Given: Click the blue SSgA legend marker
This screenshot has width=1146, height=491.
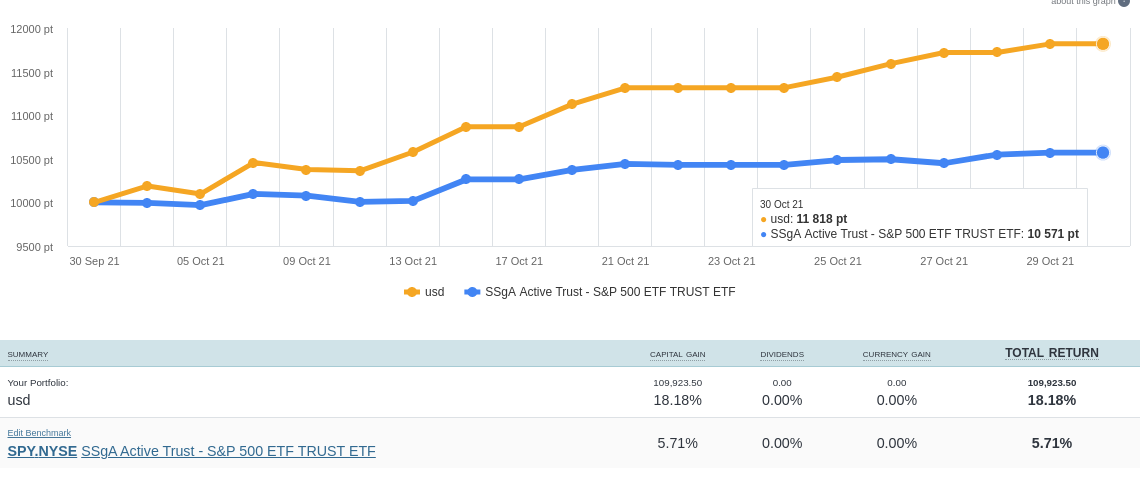Looking at the screenshot, I should [472, 292].
